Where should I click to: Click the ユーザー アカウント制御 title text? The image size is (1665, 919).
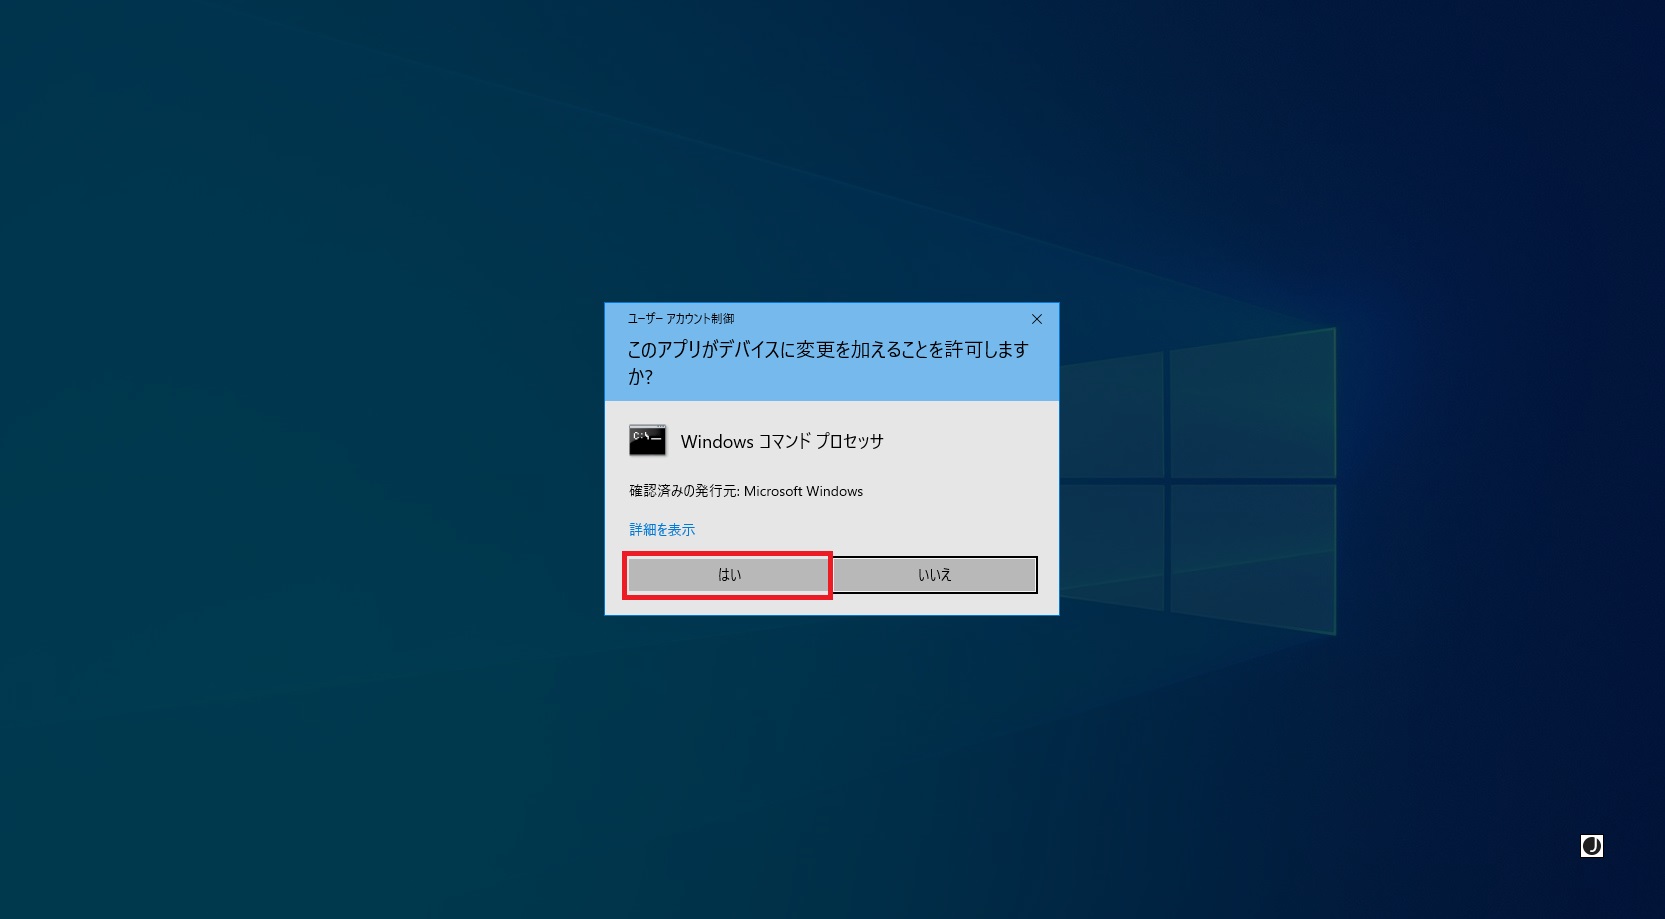click(680, 318)
